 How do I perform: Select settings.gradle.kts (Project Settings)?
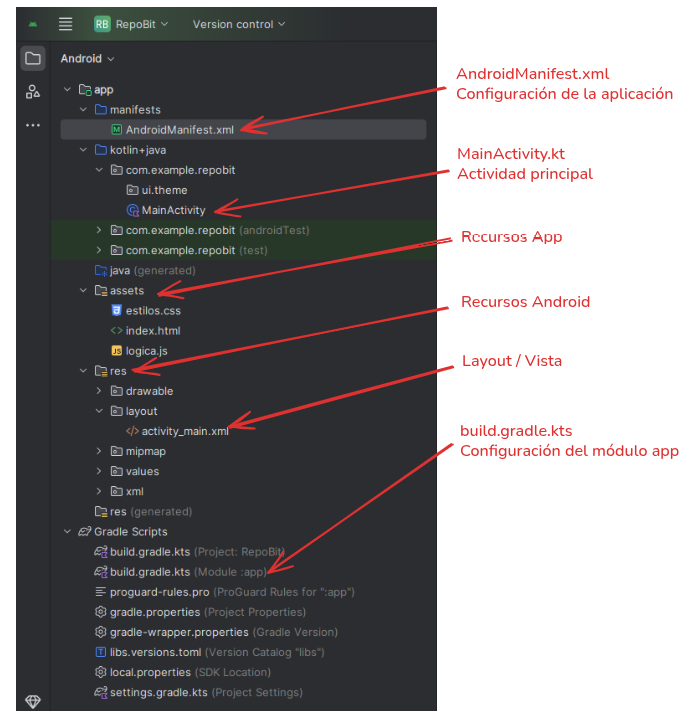click(x=206, y=692)
